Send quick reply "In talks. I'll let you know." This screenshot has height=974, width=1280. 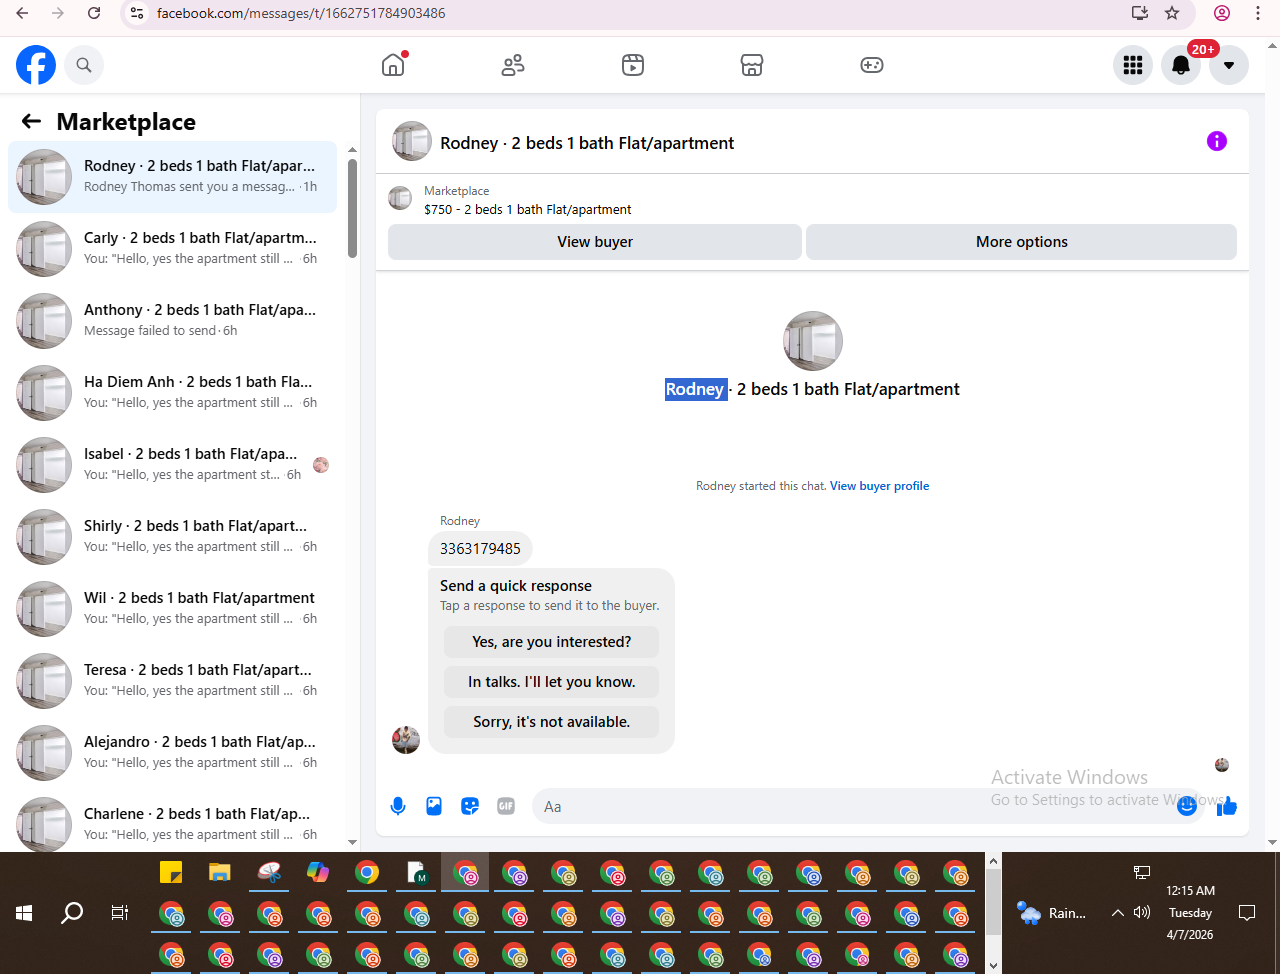click(x=552, y=682)
